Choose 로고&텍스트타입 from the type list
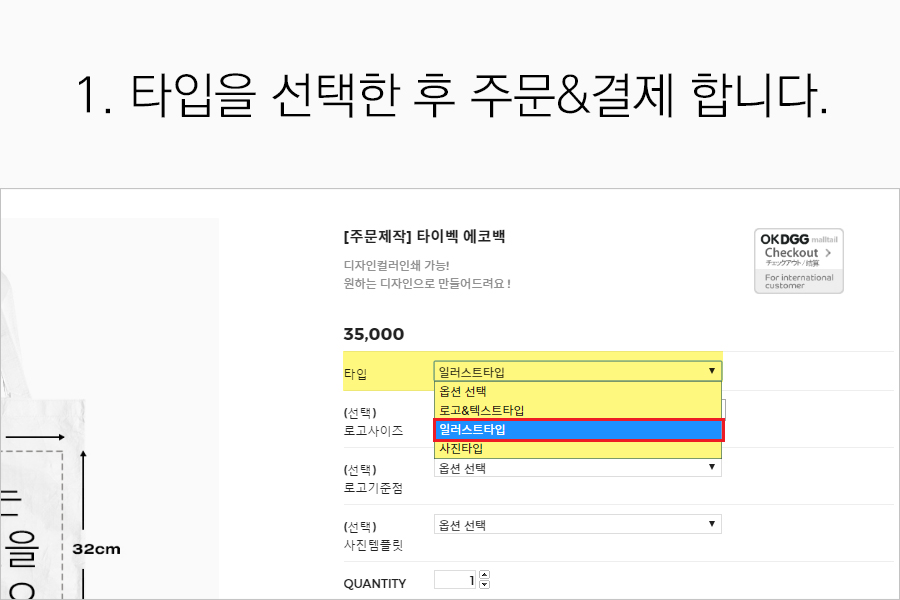This screenshot has width=900, height=600. pyautogui.click(x=577, y=411)
